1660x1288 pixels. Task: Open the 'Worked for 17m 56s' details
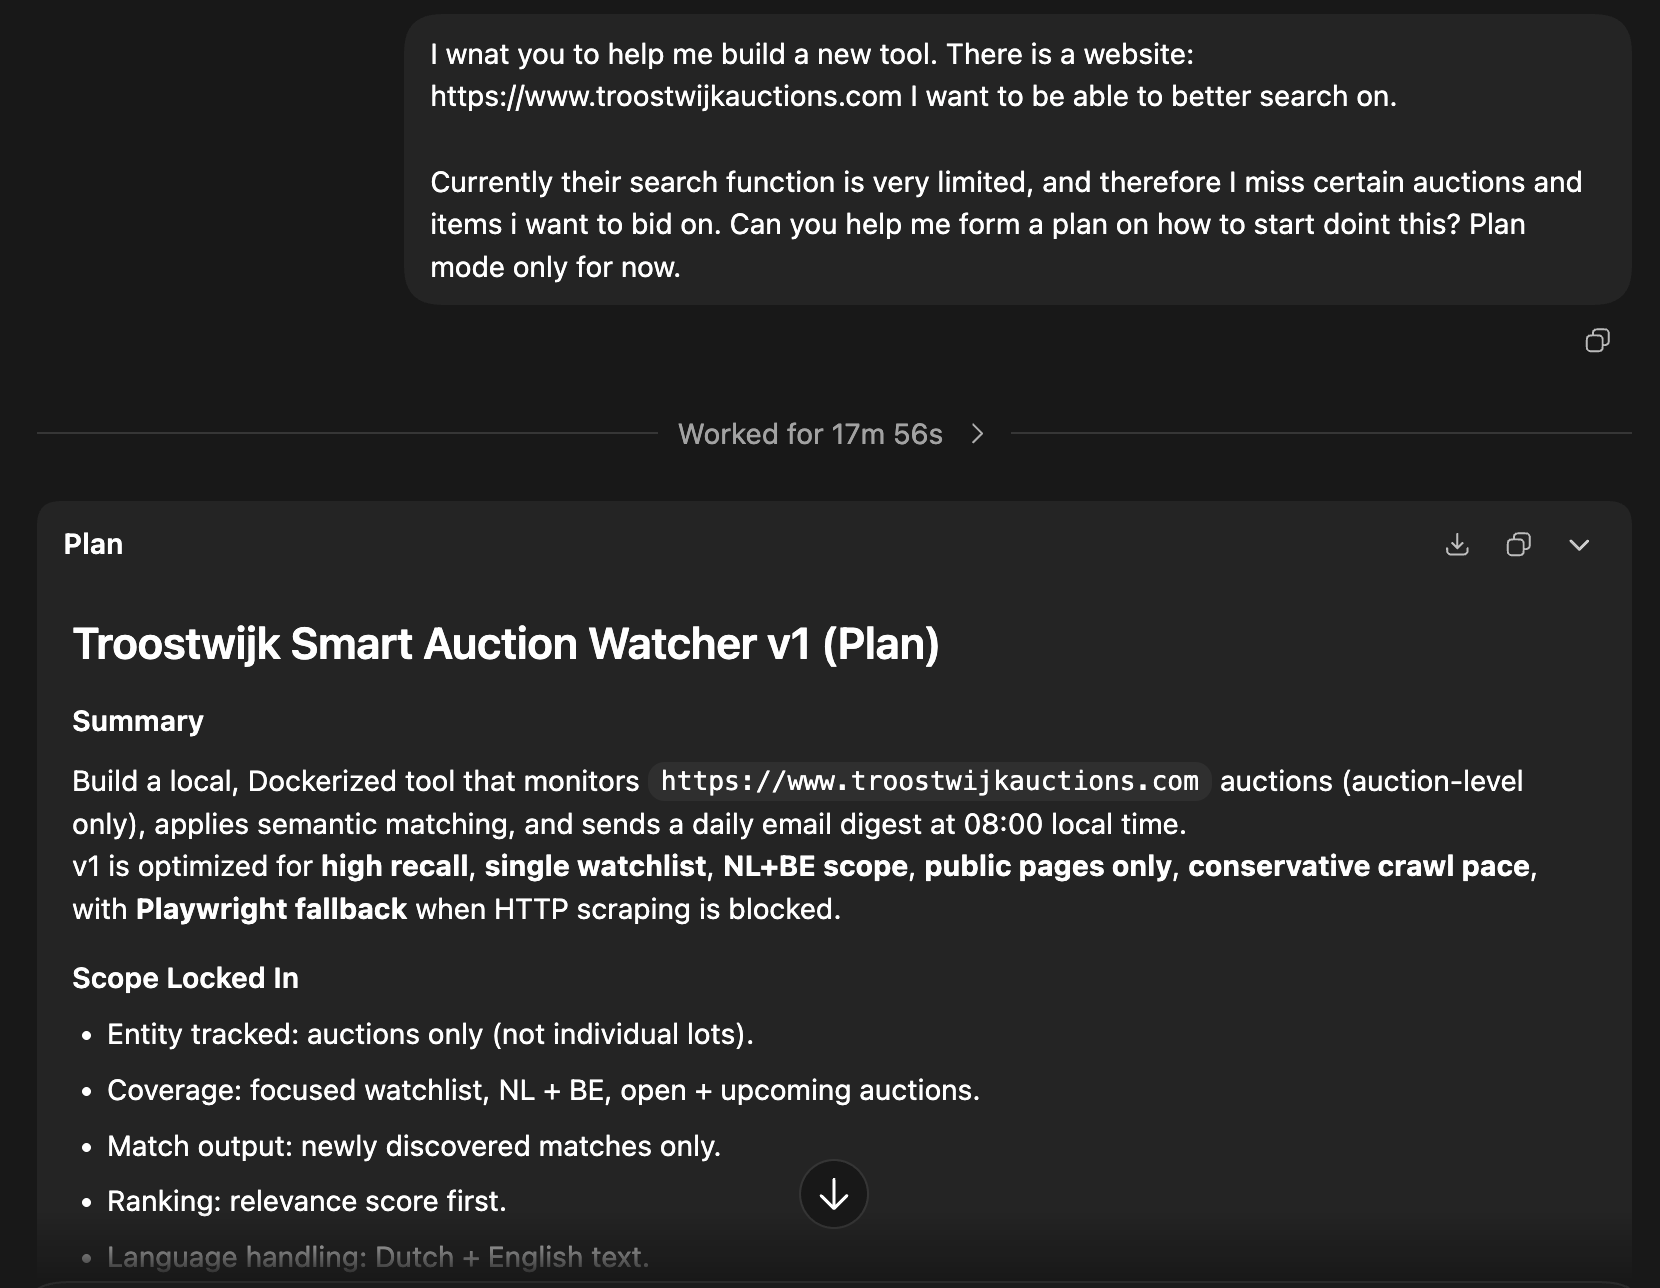tap(810, 434)
